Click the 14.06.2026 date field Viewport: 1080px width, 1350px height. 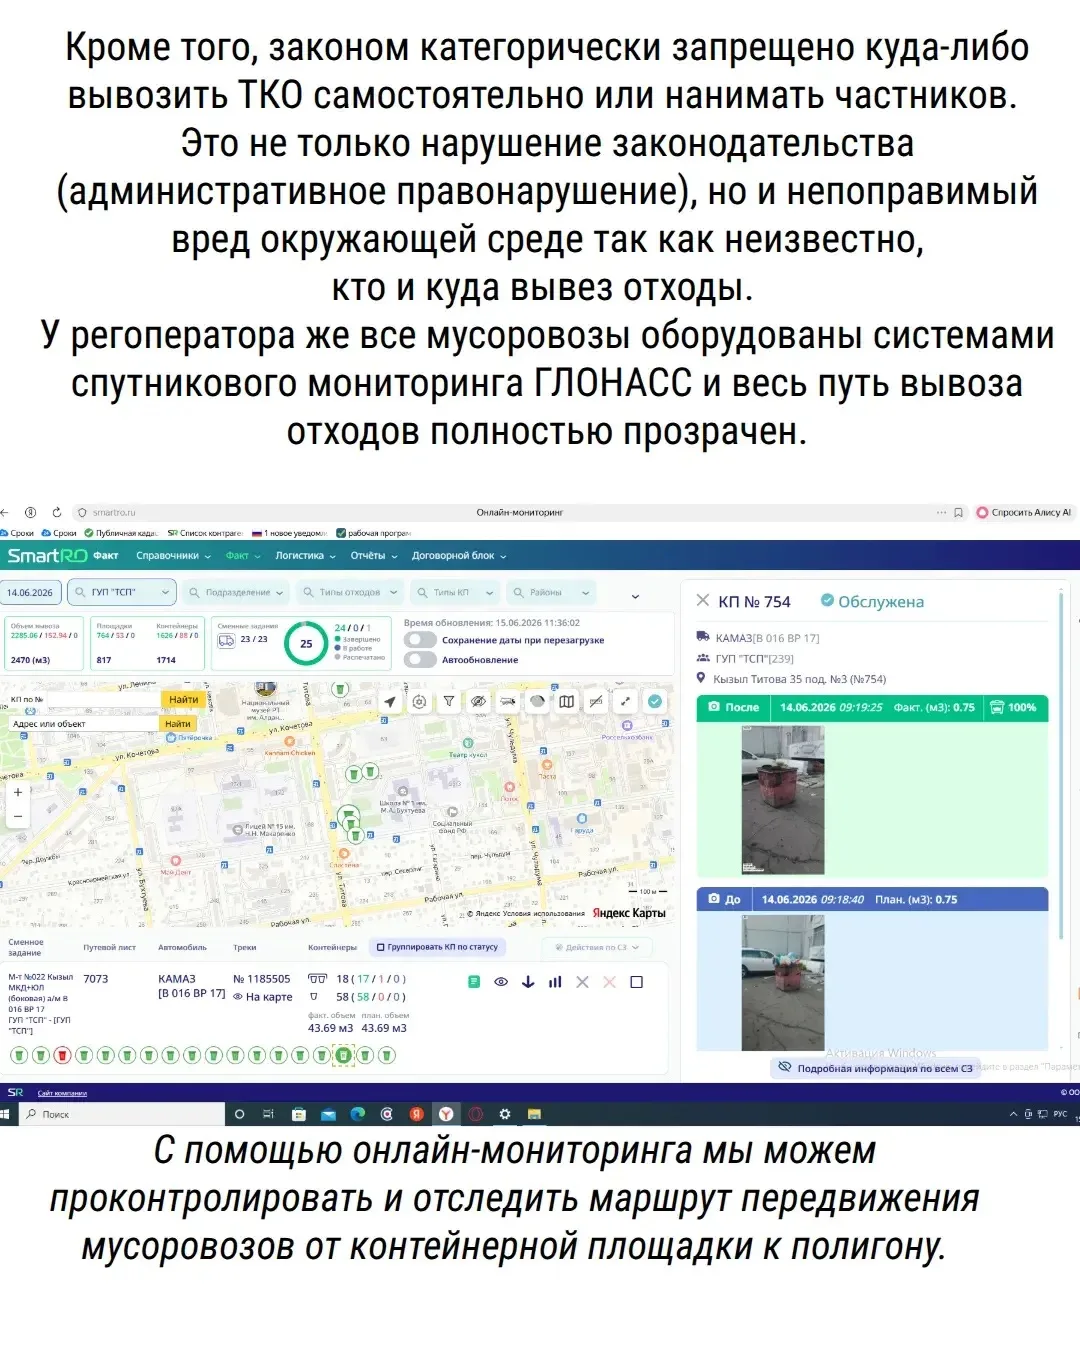31,592
